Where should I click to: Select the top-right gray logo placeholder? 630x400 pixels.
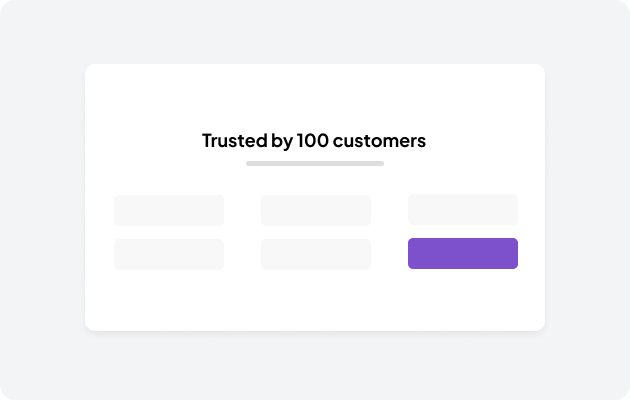(x=462, y=210)
